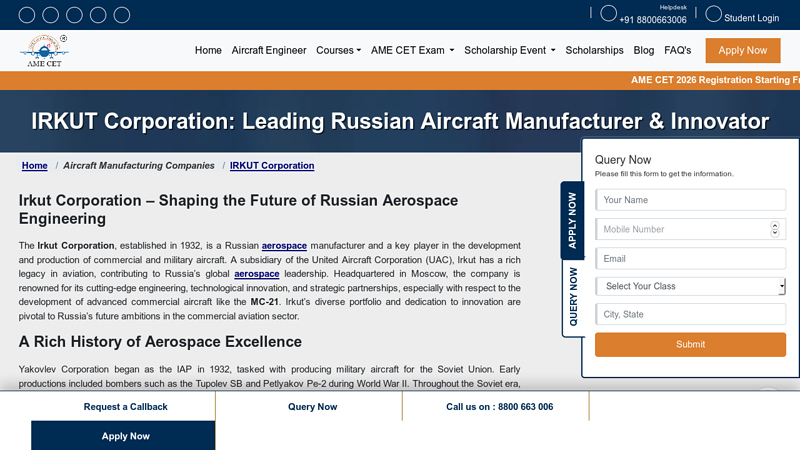The width and height of the screenshot is (800, 450).
Task: Click the fourth social media circle icon
Action: pyautogui.click(x=98, y=15)
